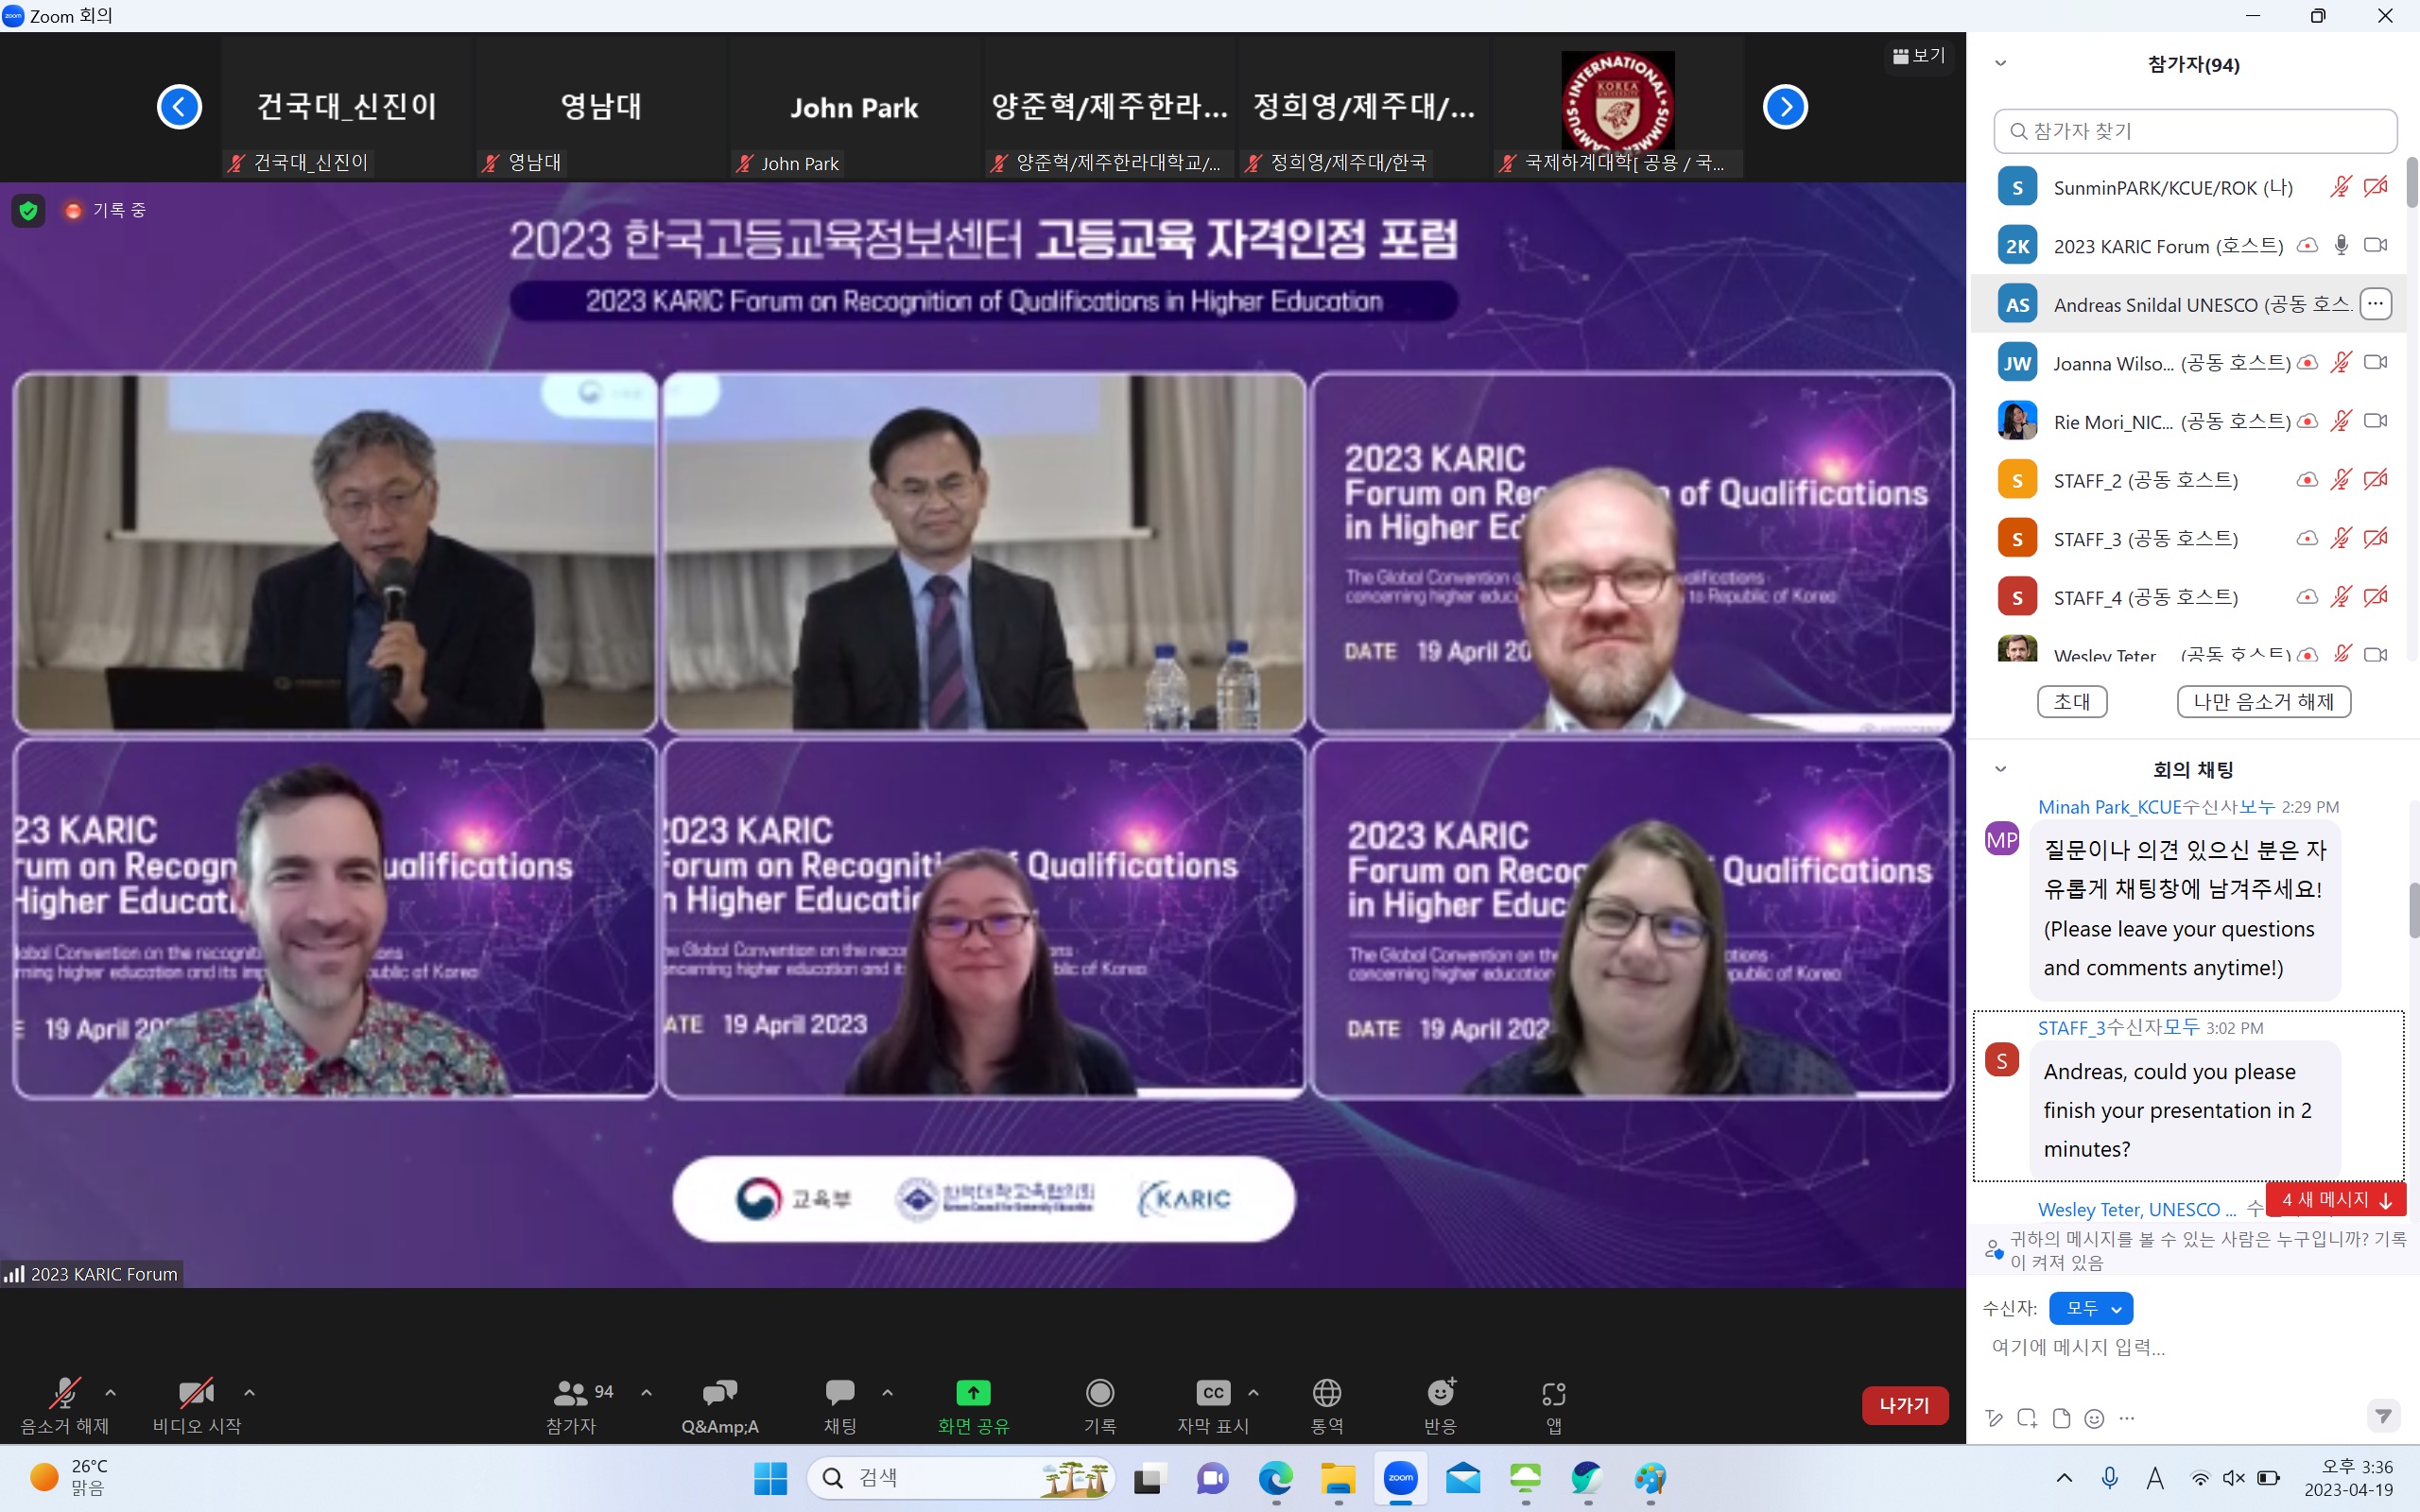Open Microsoft Edge from taskbar
This screenshot has height=1512, width=2420.
pyautogui.click(x=1275, y=1478)
